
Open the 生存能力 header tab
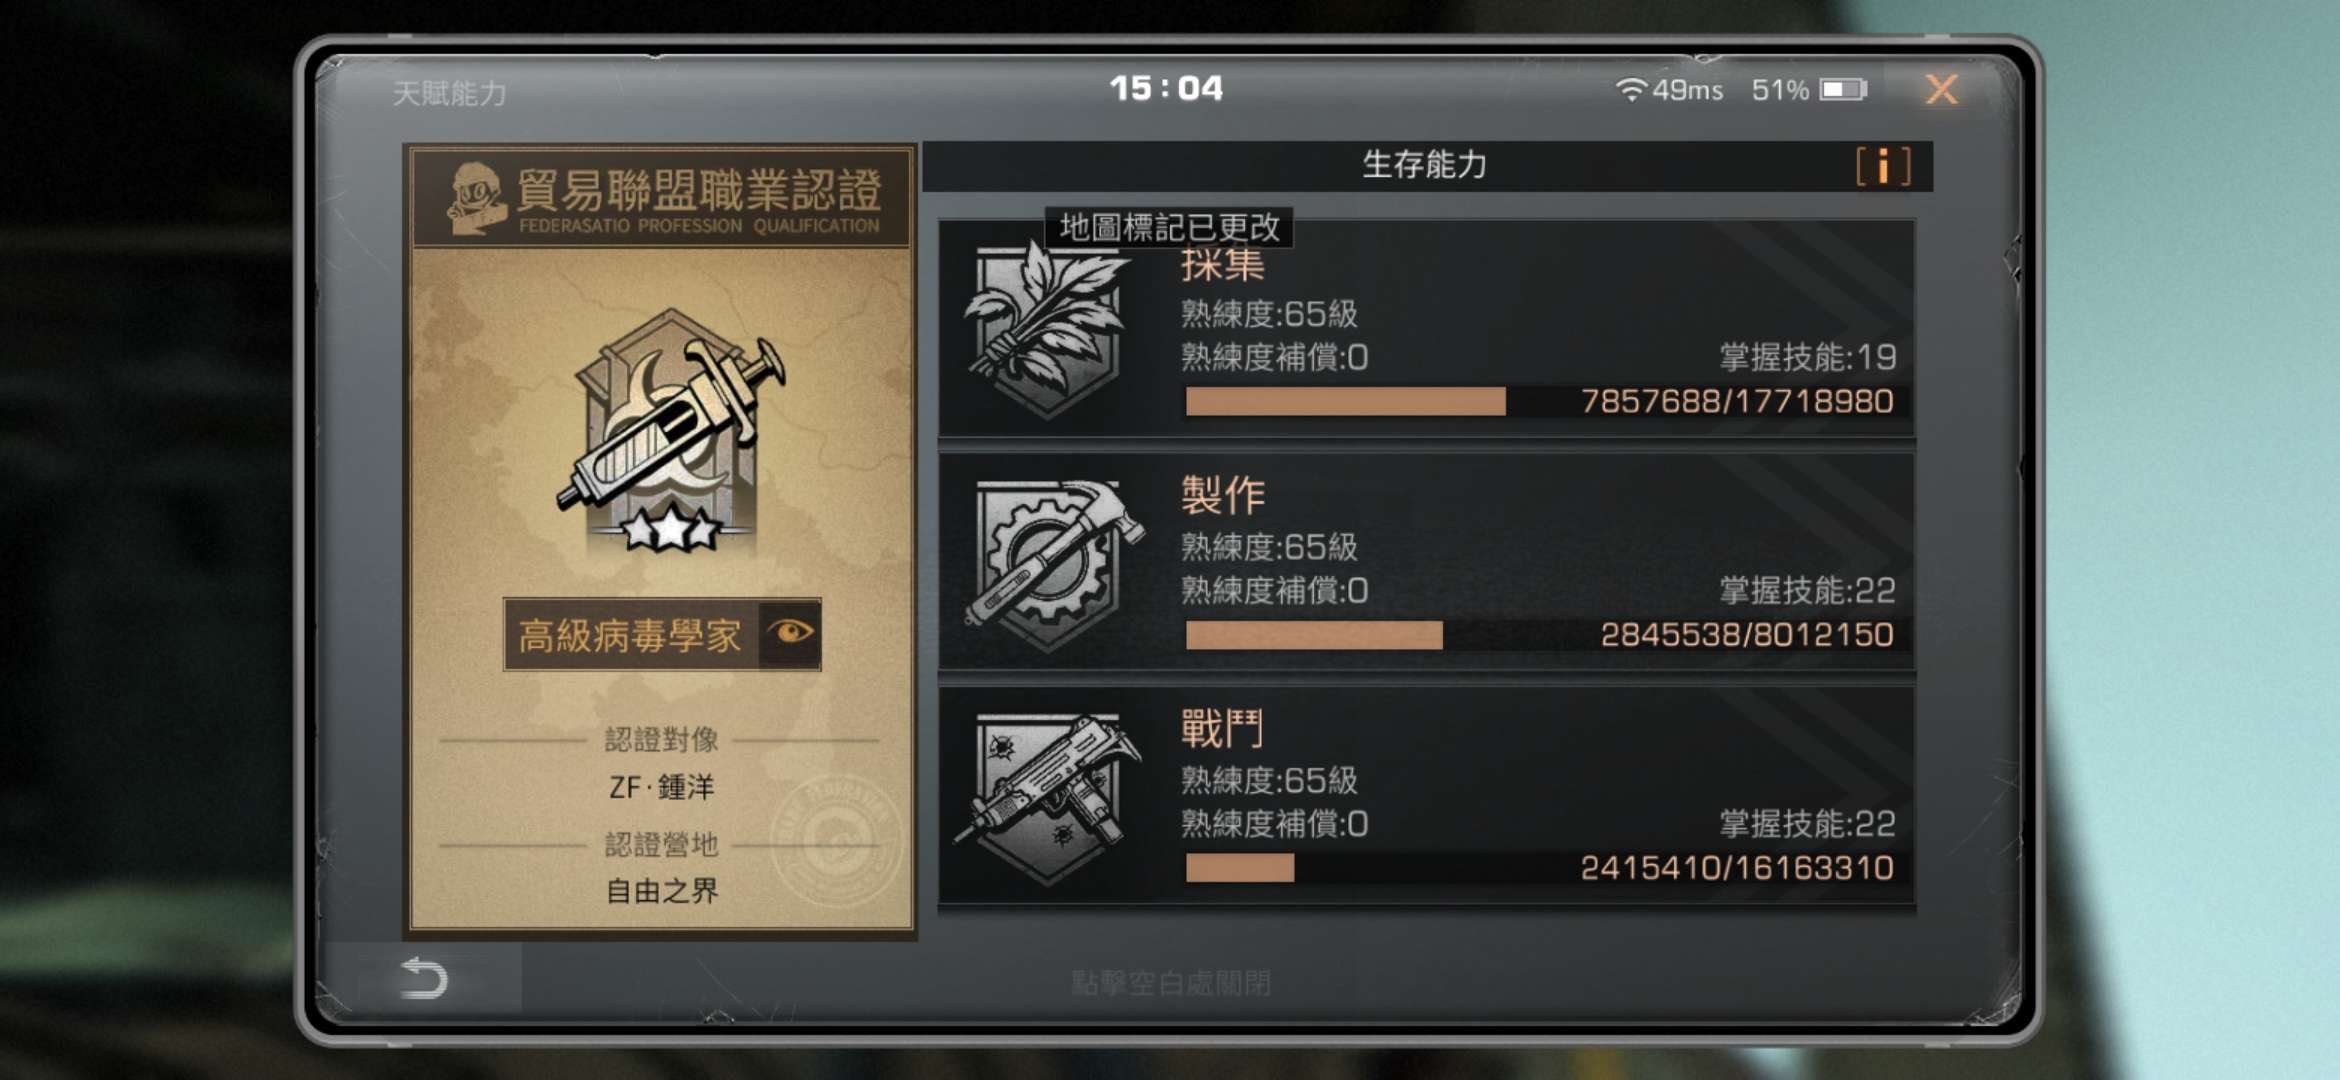click(x=1425, y=165)
